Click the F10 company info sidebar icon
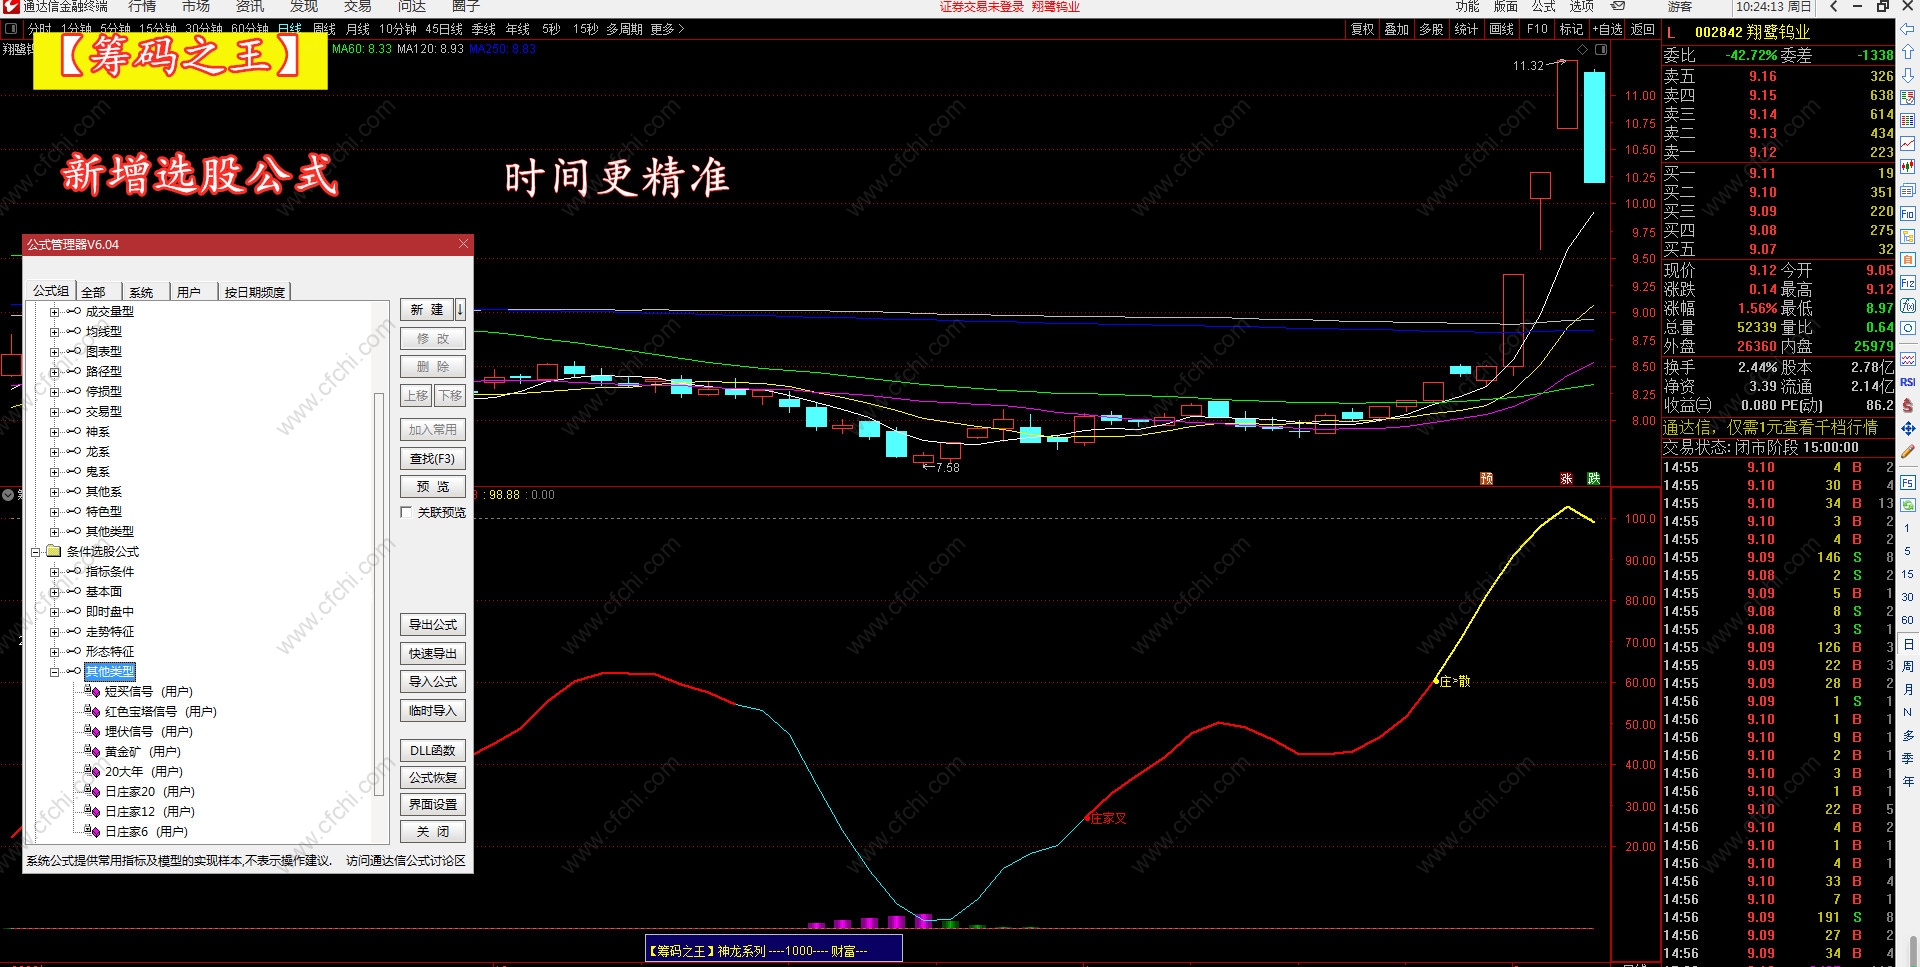 1908,213
